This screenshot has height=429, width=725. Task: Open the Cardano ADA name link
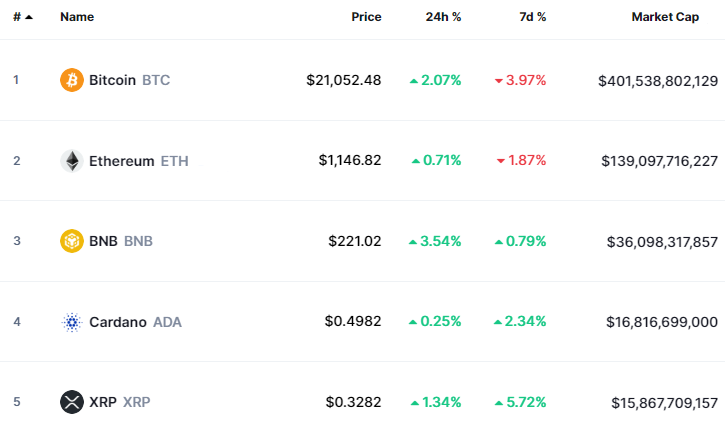135,322
